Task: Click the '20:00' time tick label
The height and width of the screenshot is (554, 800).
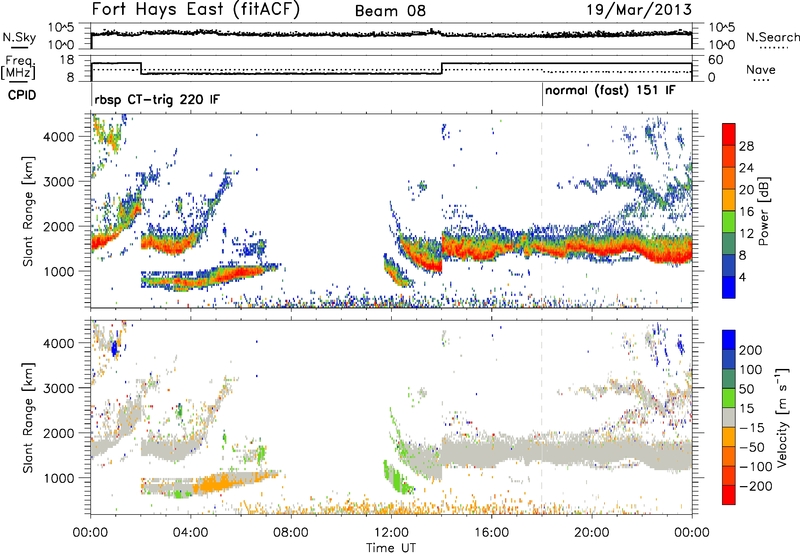Action: pos(591,533)
